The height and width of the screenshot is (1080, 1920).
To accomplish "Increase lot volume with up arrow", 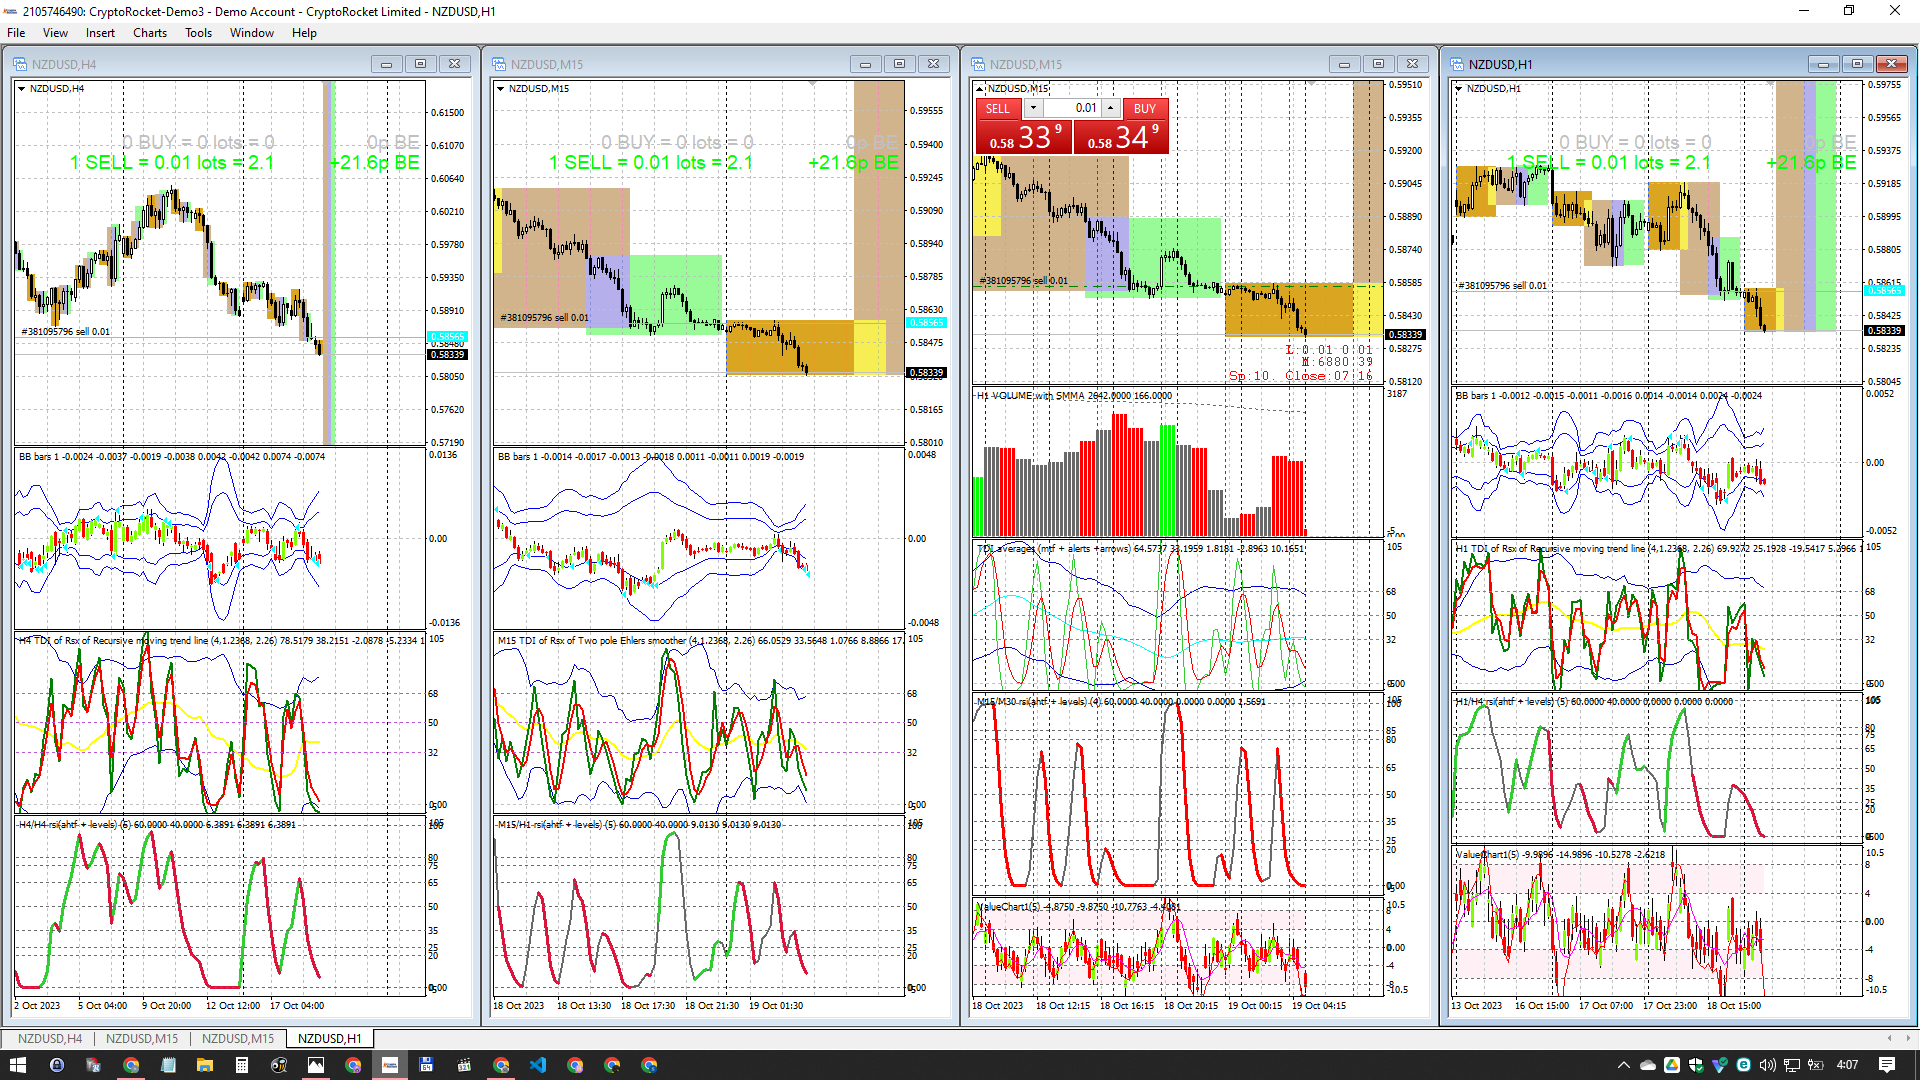I will 1110,108.
